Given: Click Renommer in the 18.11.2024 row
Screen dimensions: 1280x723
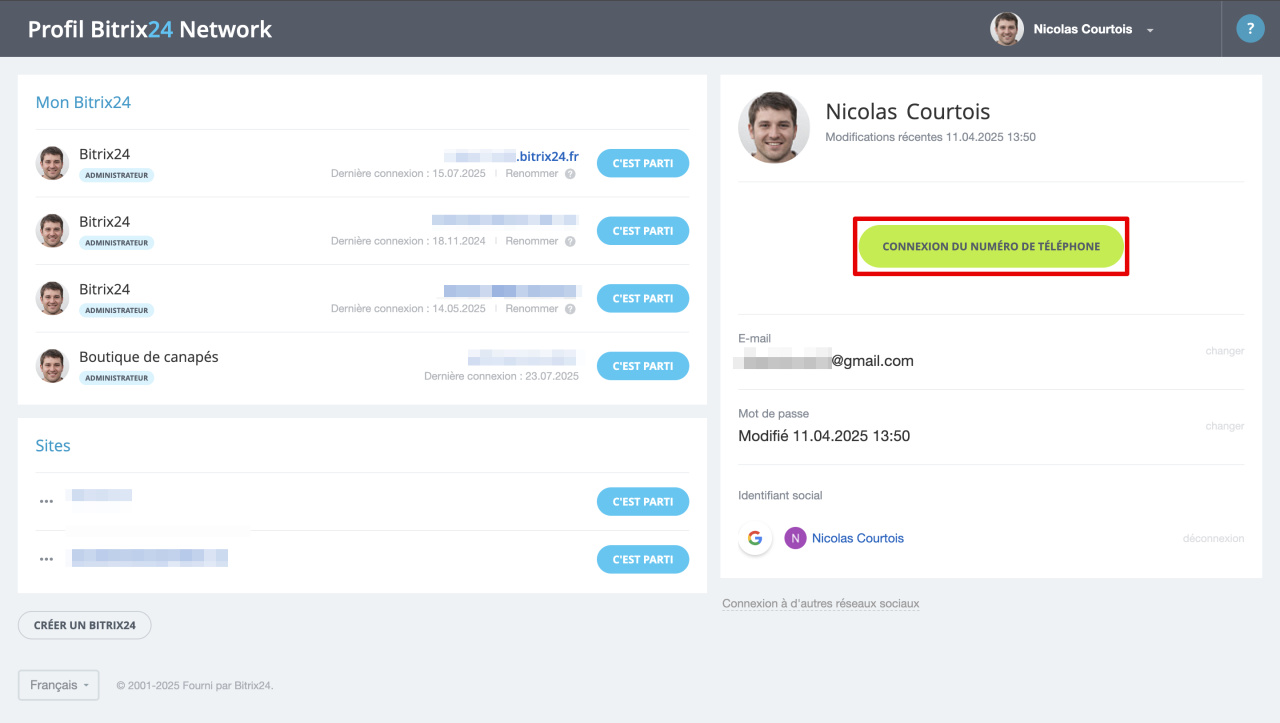Looking at the screenshot, I should (532, 241).
